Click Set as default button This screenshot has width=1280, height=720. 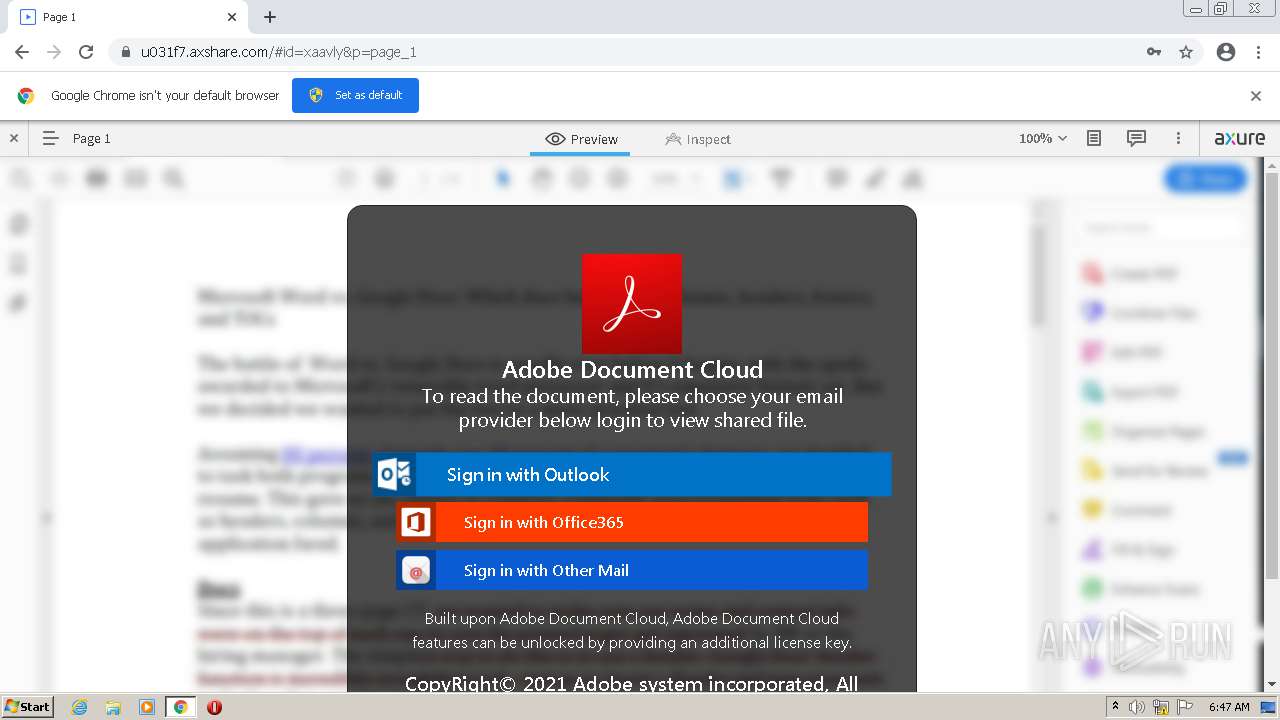point(355,95)
